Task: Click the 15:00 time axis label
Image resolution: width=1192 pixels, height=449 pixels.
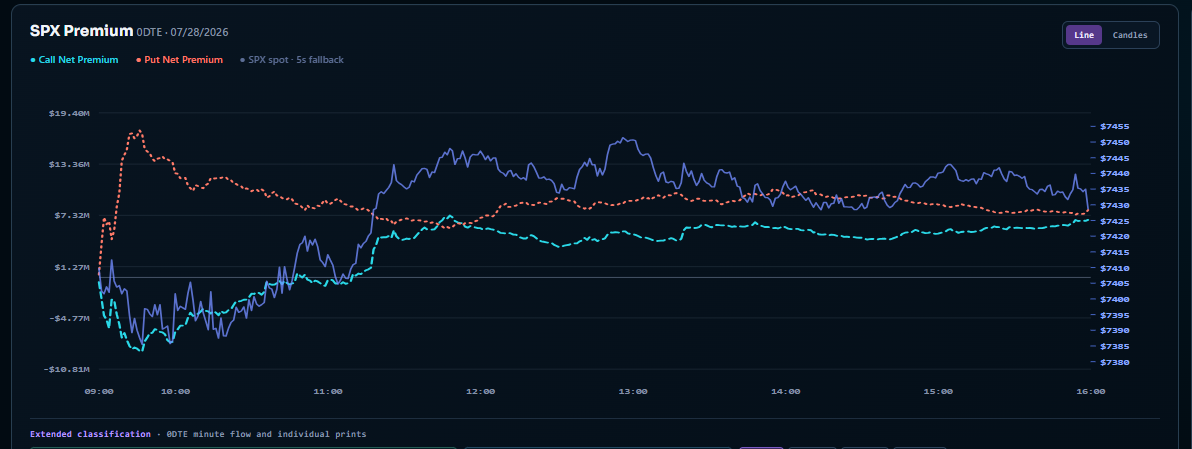Action: [x=938, y=392]
